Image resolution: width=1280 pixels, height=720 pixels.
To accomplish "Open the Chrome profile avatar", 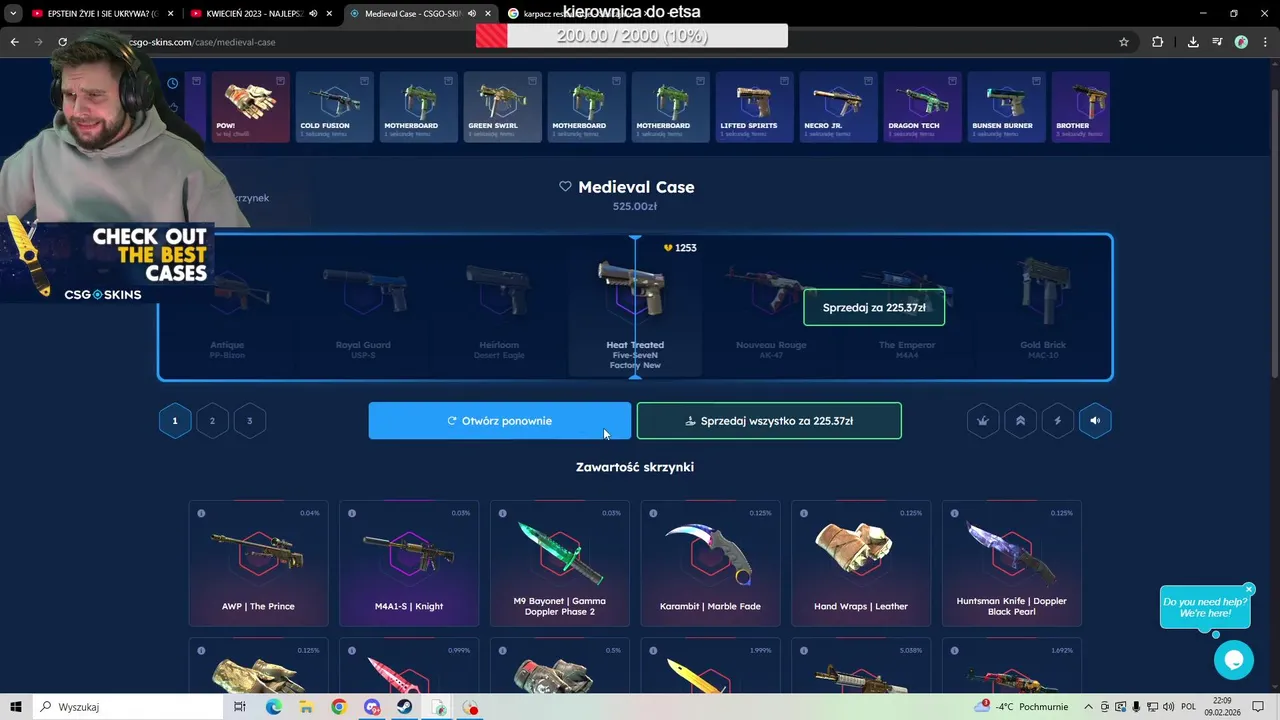I will (x=1241, y=42).
